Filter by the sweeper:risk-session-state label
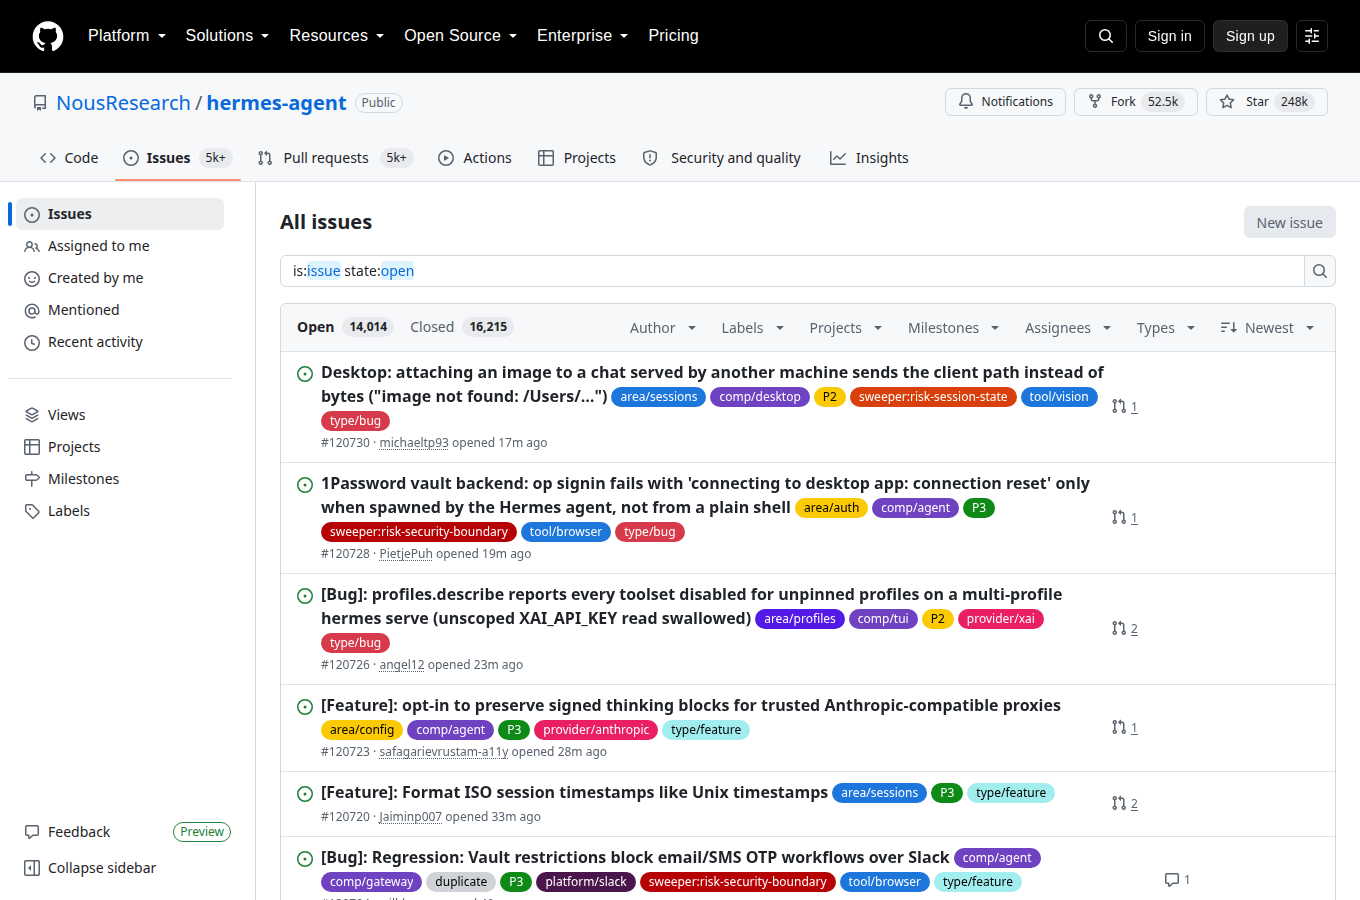Screen dimensions: 1360x900 933,397
